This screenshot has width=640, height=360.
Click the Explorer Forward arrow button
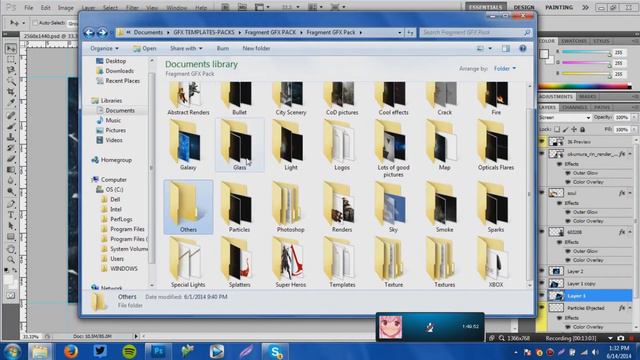tap(102, 32)
